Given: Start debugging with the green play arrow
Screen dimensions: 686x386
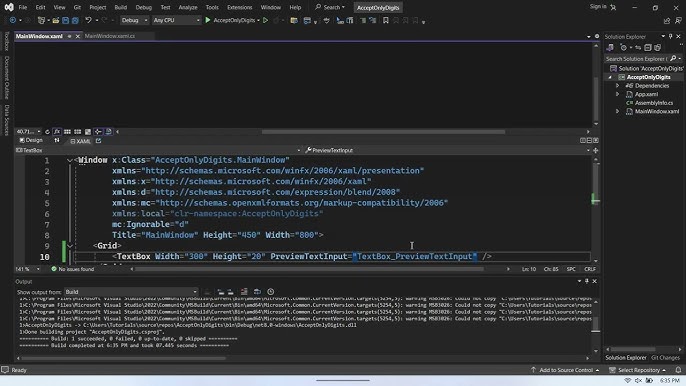Looking at the screenshot, I should pos(208,20).
